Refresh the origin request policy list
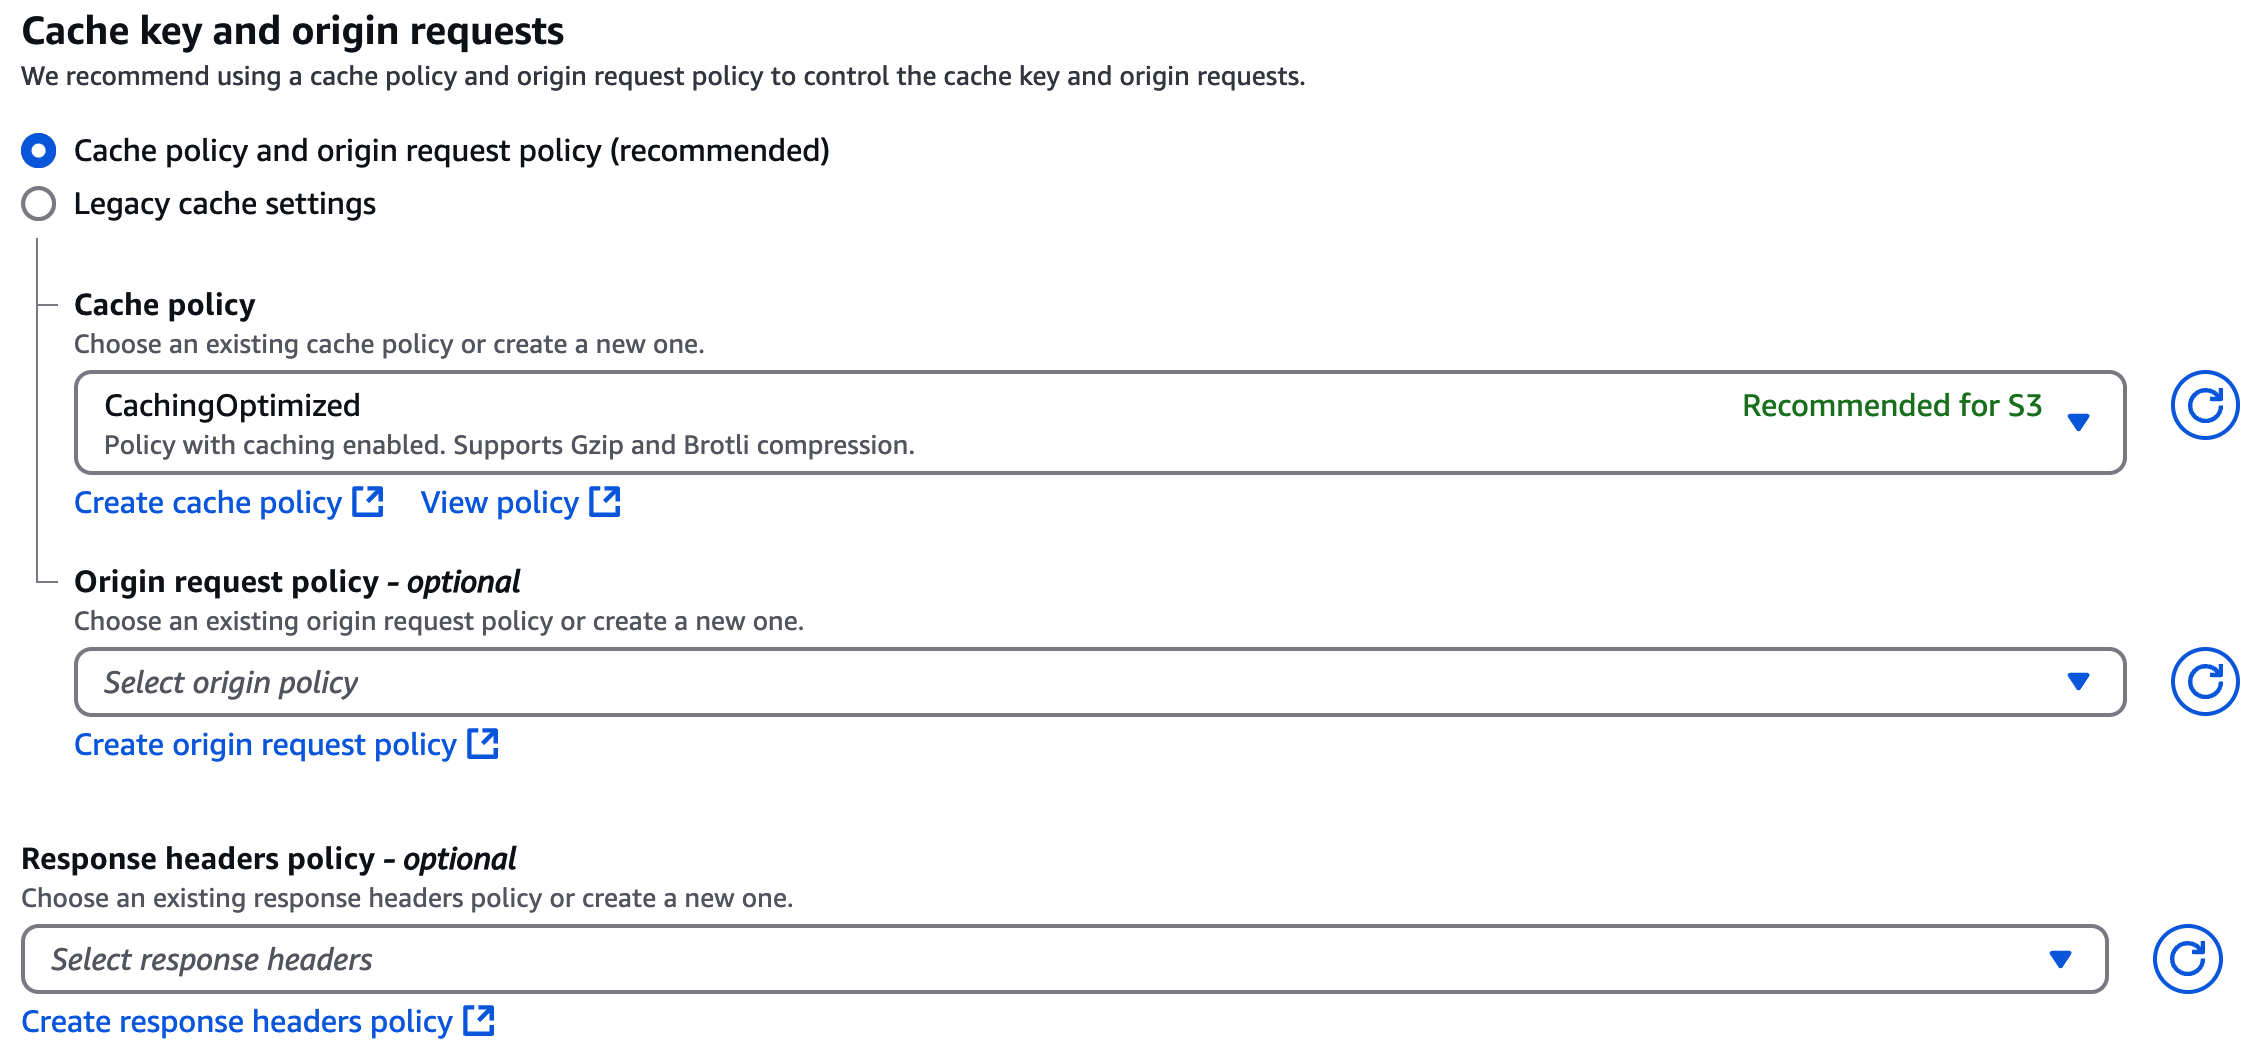The height and width of the screenshot is (1064, 2264). [2204, 682]
